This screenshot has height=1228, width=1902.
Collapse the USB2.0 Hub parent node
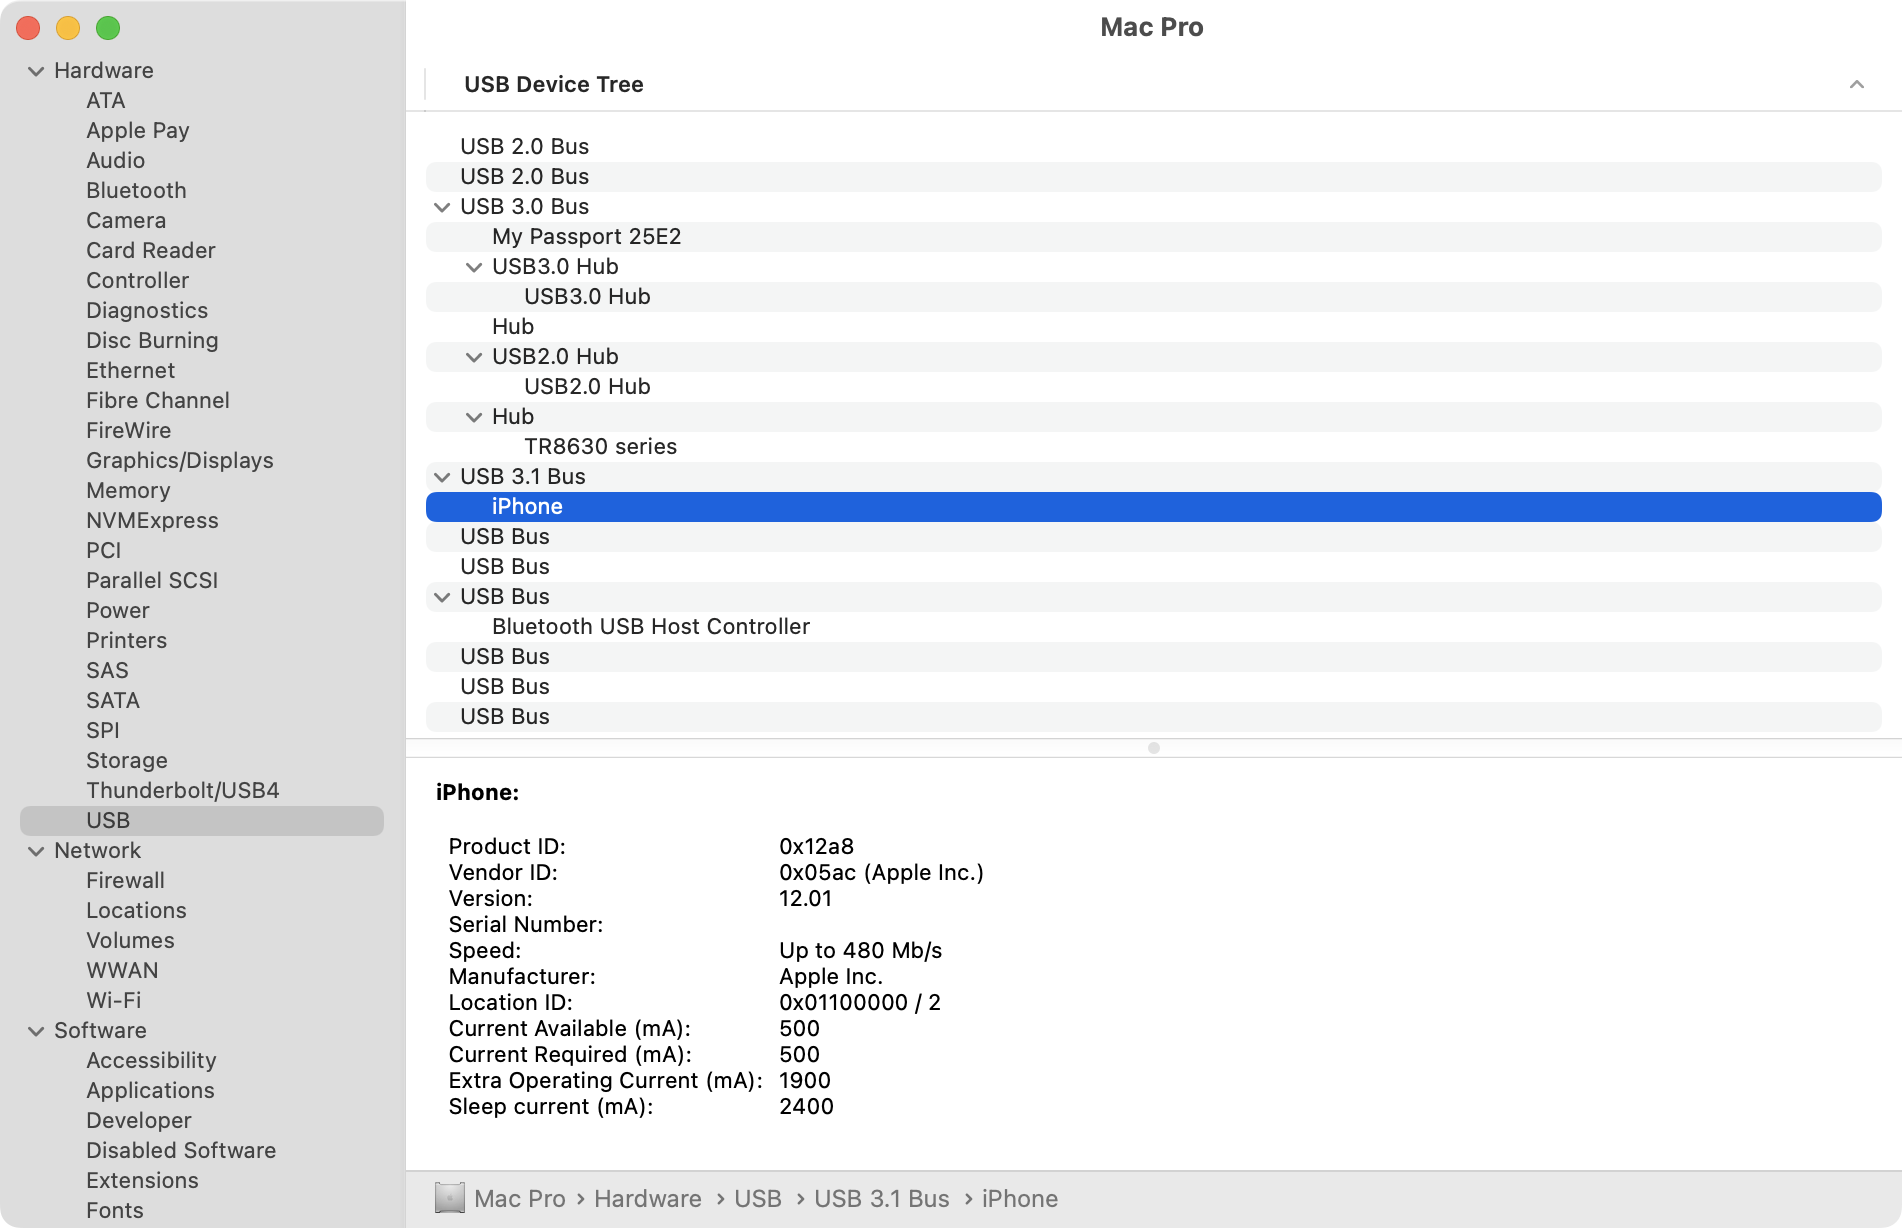[474, 357]
